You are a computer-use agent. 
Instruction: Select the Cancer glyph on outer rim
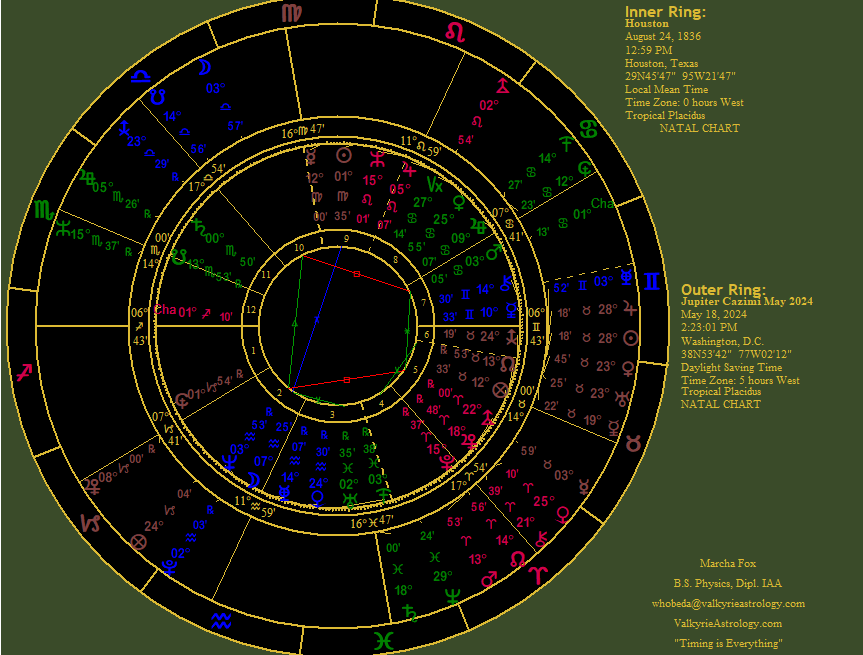(x=589, y=128)
